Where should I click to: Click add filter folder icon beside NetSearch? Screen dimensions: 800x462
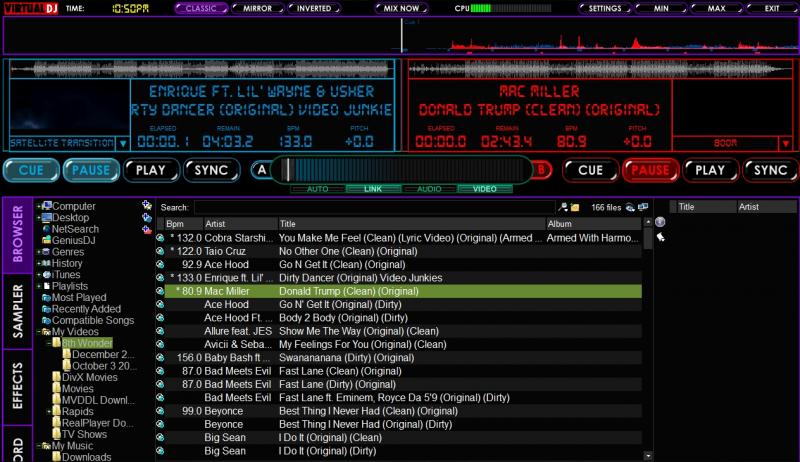click(147, 229)
